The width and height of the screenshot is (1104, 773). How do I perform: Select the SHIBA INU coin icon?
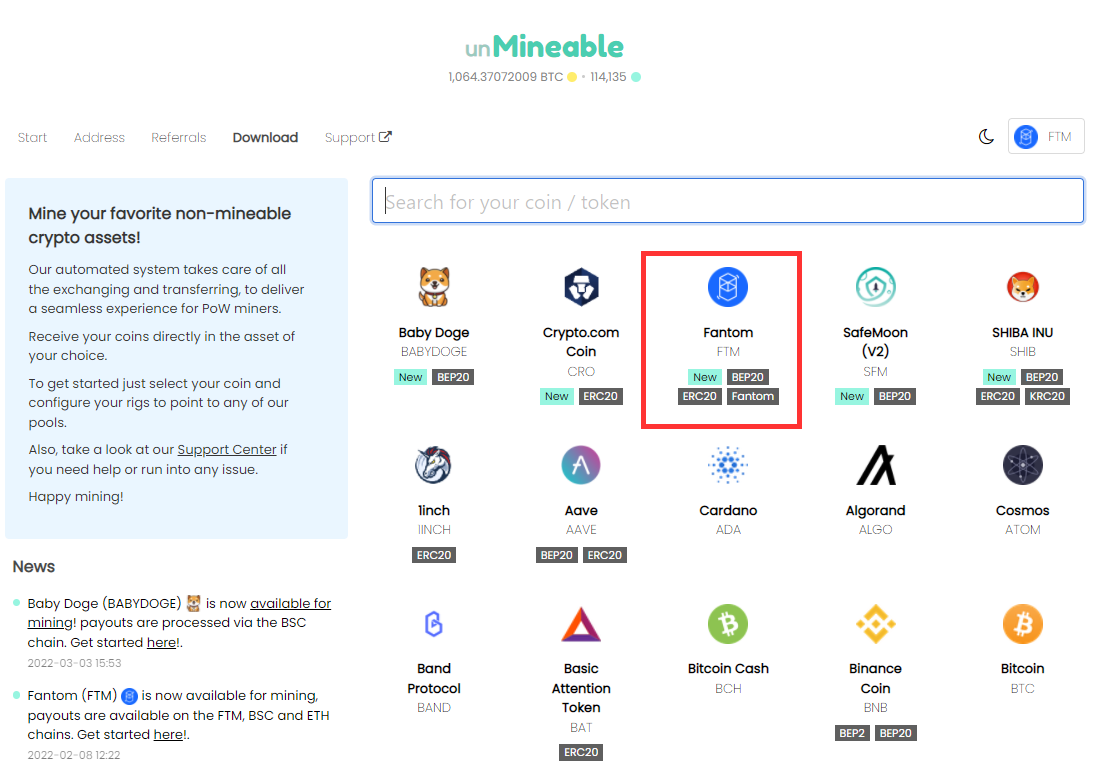1022,287
